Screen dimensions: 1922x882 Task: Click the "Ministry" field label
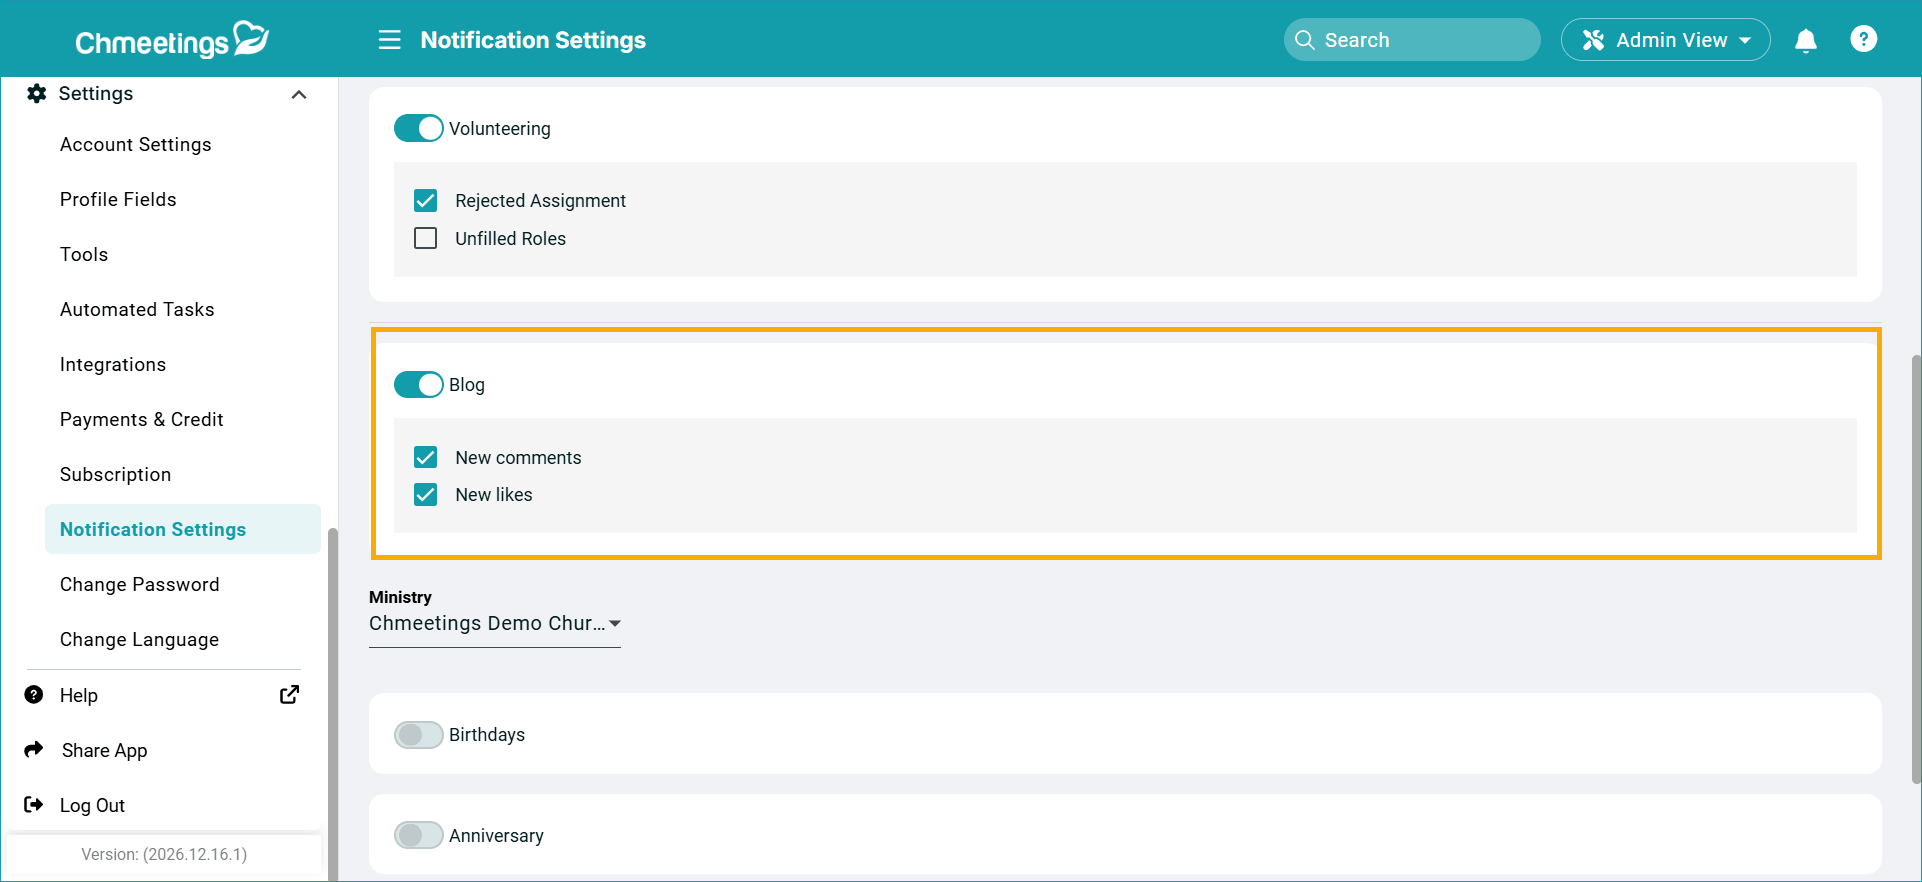(x=400, y=597)
